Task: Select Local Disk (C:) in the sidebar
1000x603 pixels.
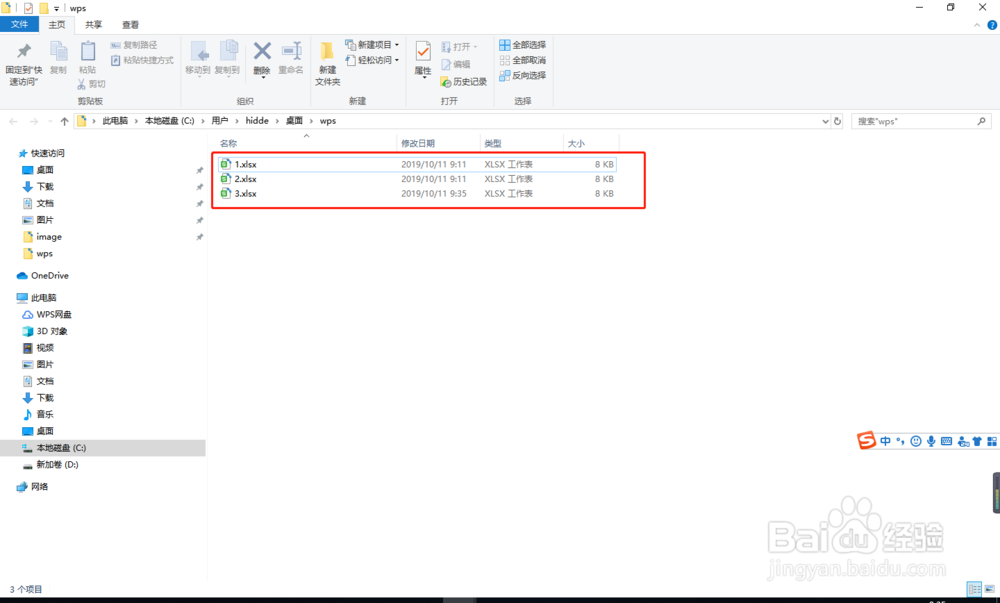Action: click(61, 447)
